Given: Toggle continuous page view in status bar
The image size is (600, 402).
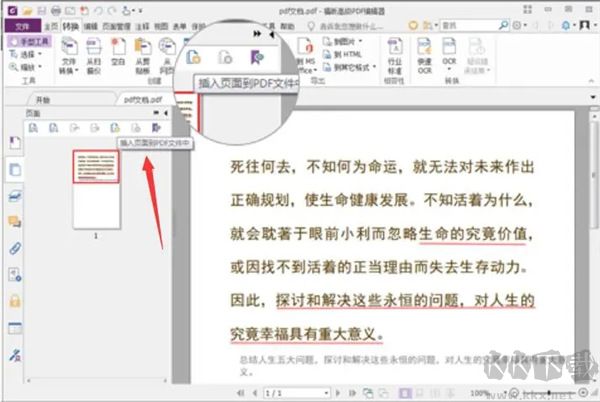Looking at the screenshot, I should point(420,393).
